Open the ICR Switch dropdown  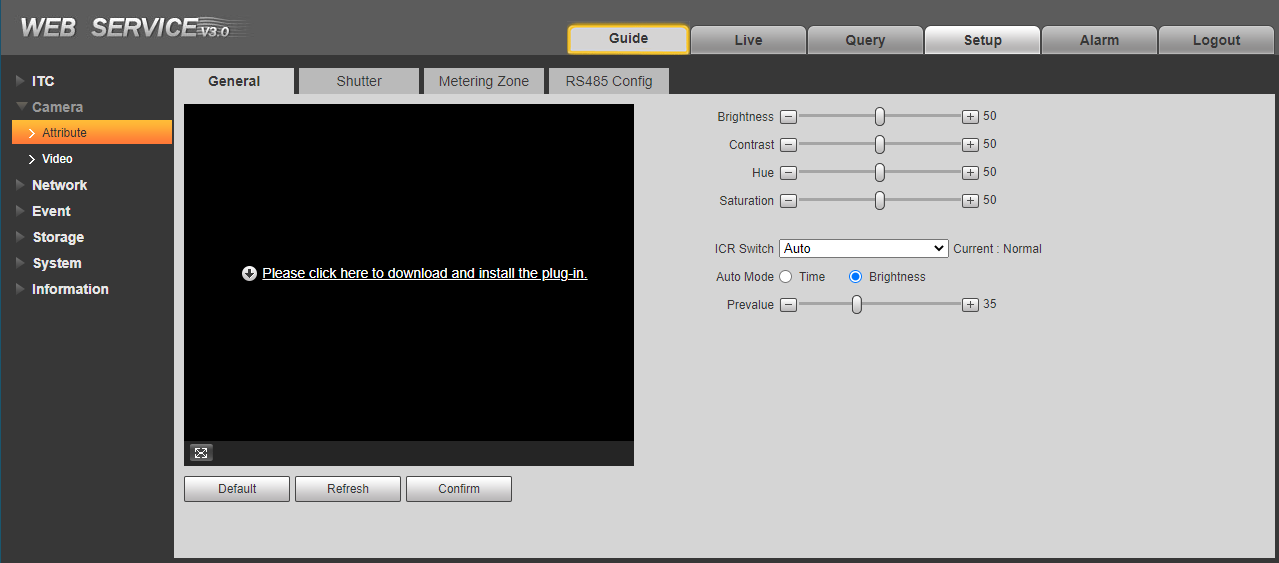(x=864, y=248)
